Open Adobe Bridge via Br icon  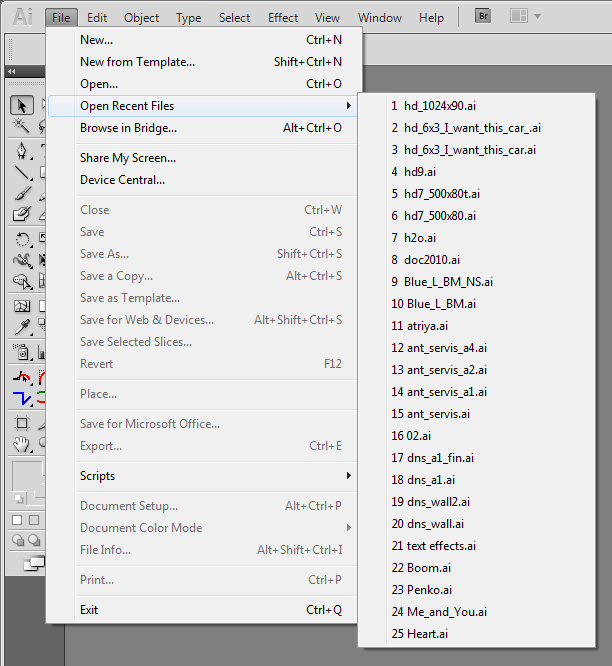coord(483,16)
